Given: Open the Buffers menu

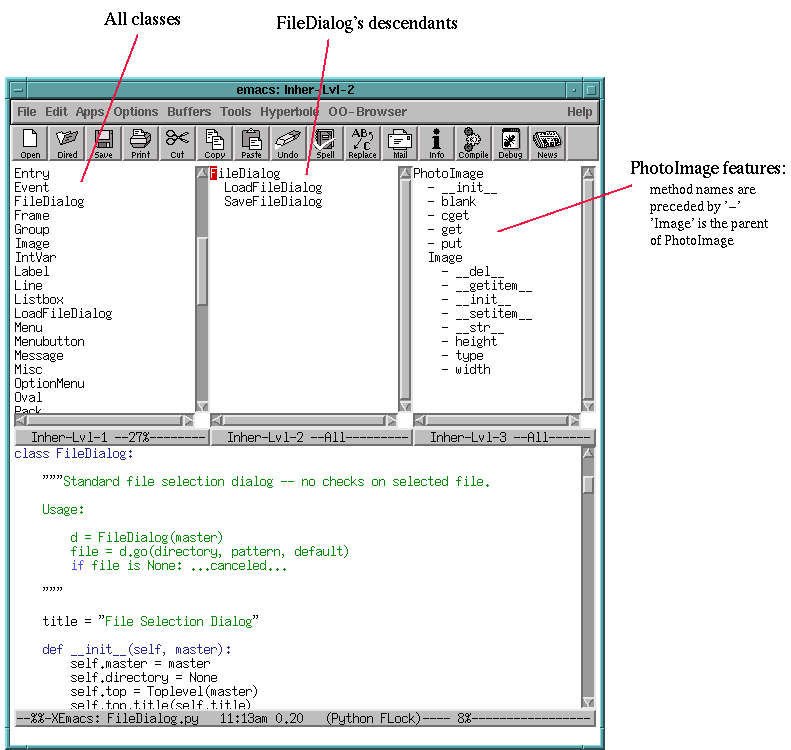Looking at the screenshot, I should coord(189,112).
